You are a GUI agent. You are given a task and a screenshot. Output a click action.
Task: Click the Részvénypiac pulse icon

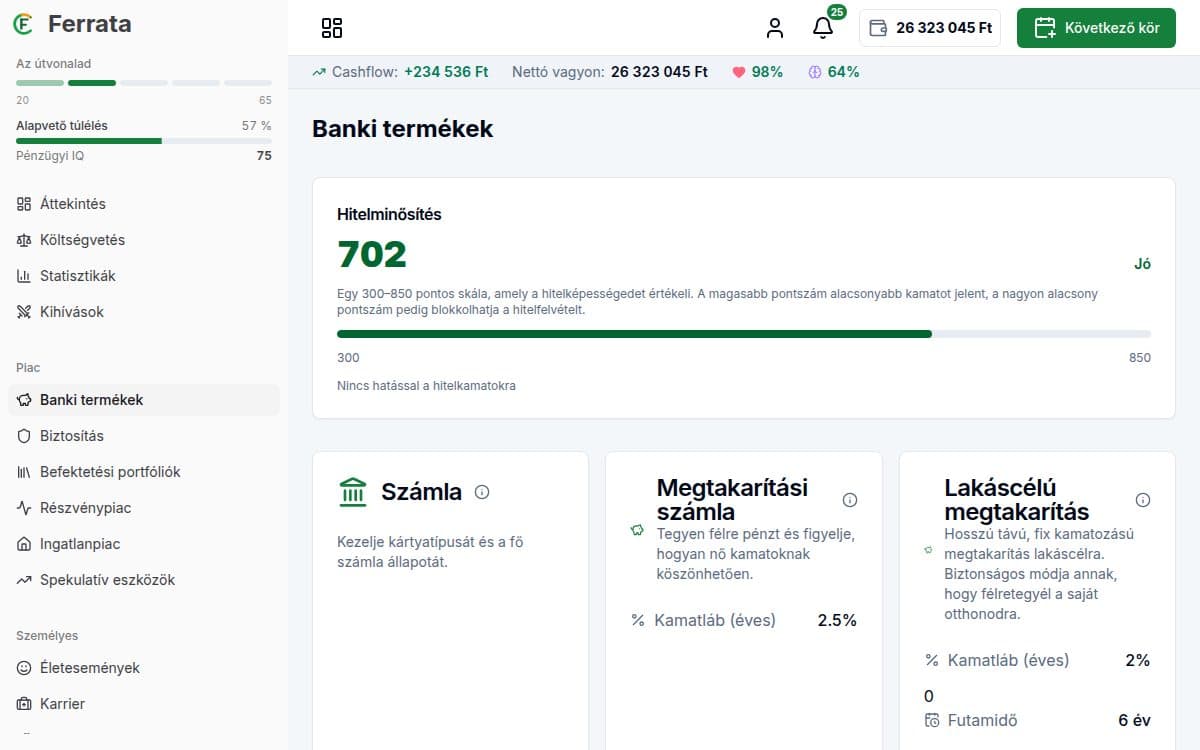click(24, 508)
